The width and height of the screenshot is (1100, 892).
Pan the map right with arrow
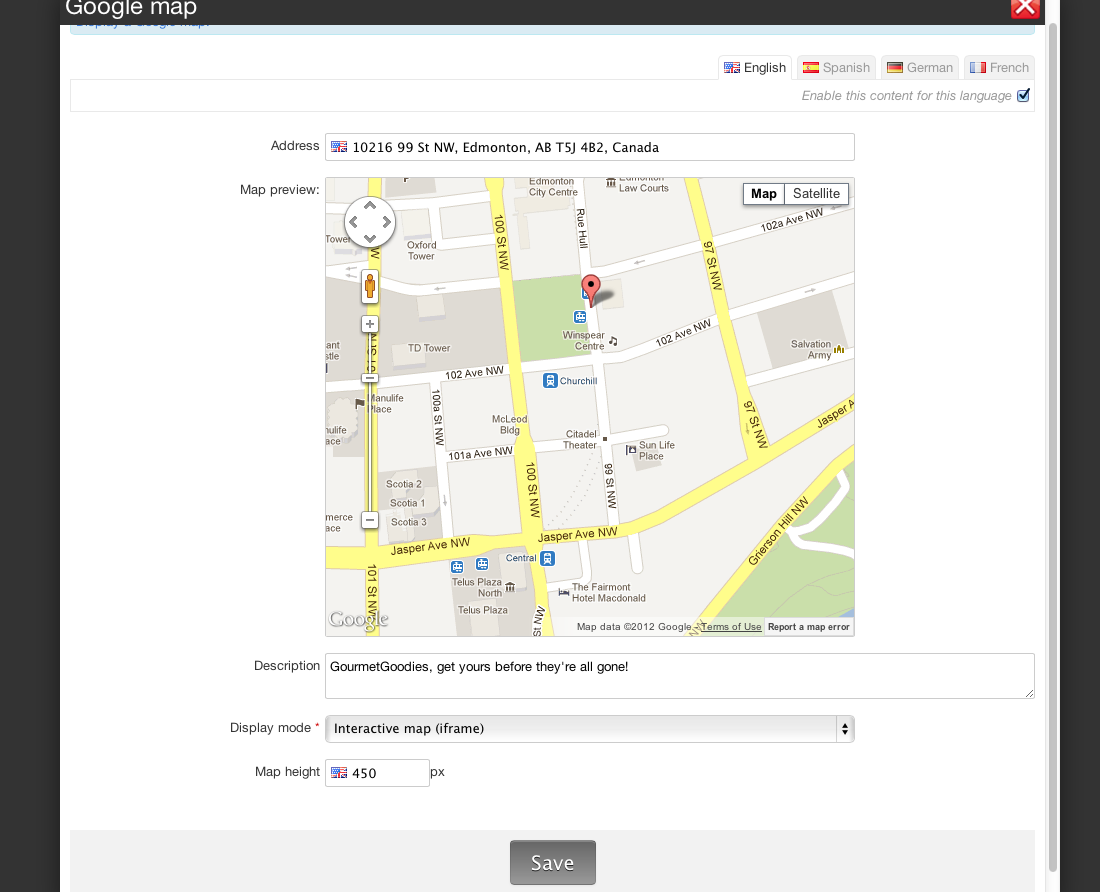[x=386, y=222]
